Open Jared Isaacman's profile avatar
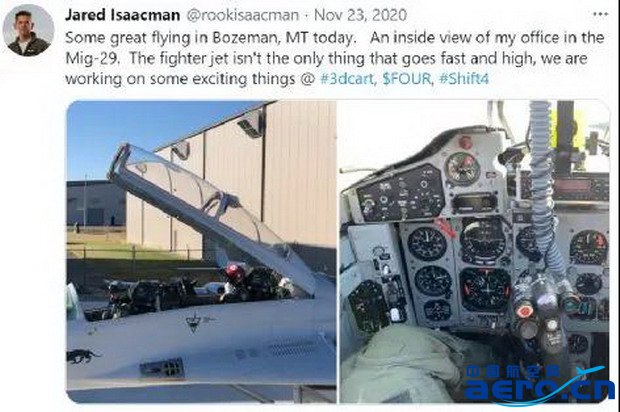 point(28,30)
